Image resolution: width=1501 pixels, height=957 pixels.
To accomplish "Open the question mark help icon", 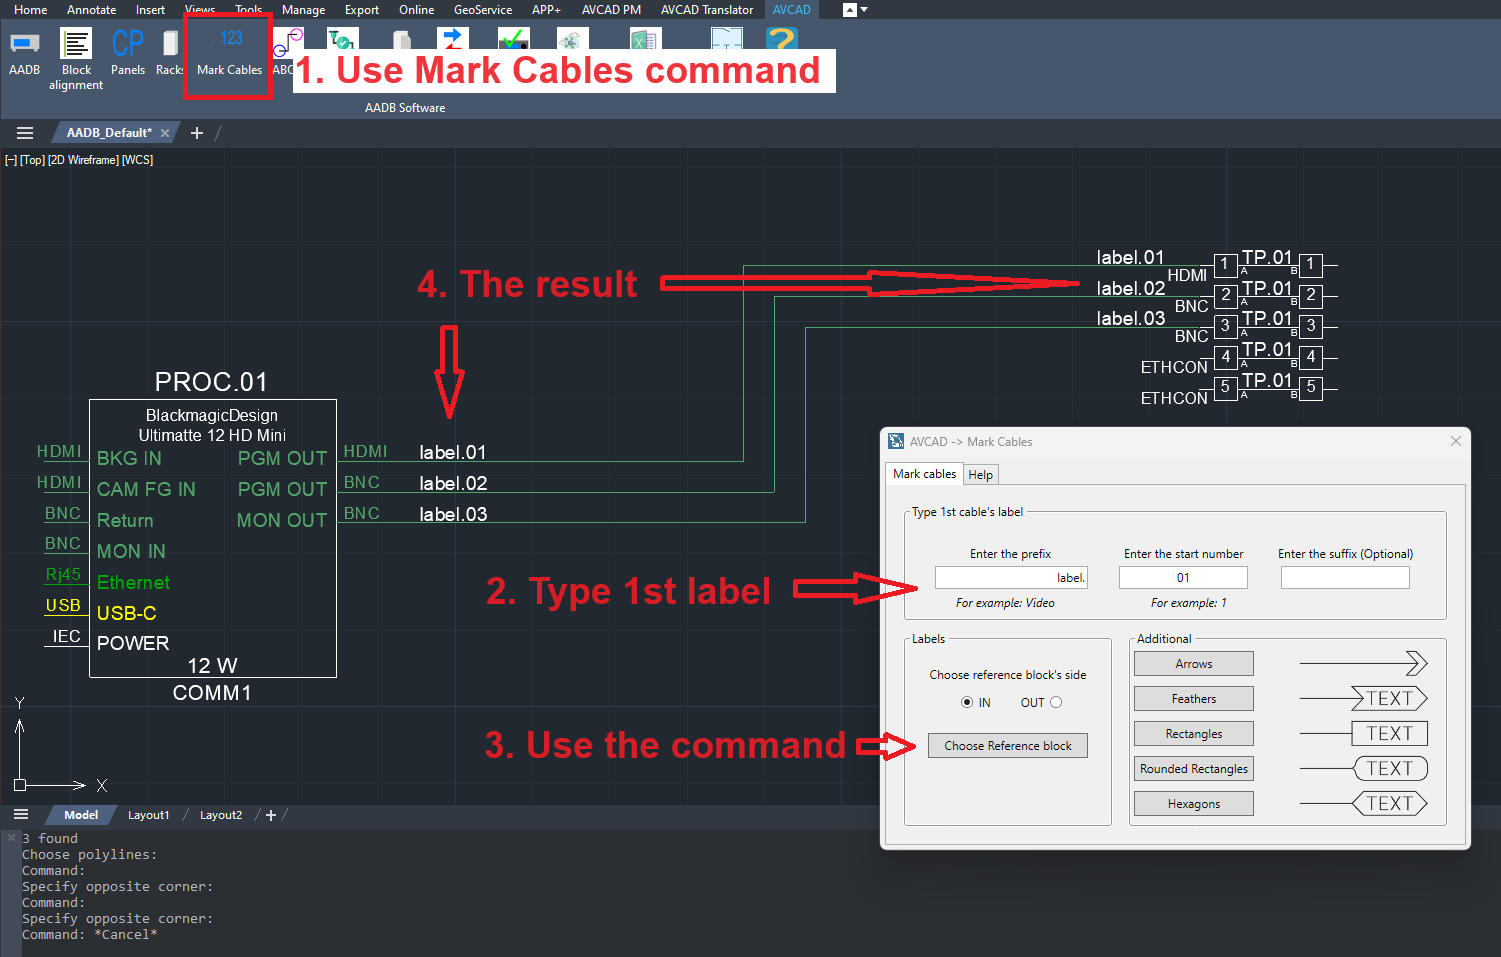I will (x=781, y=39).
